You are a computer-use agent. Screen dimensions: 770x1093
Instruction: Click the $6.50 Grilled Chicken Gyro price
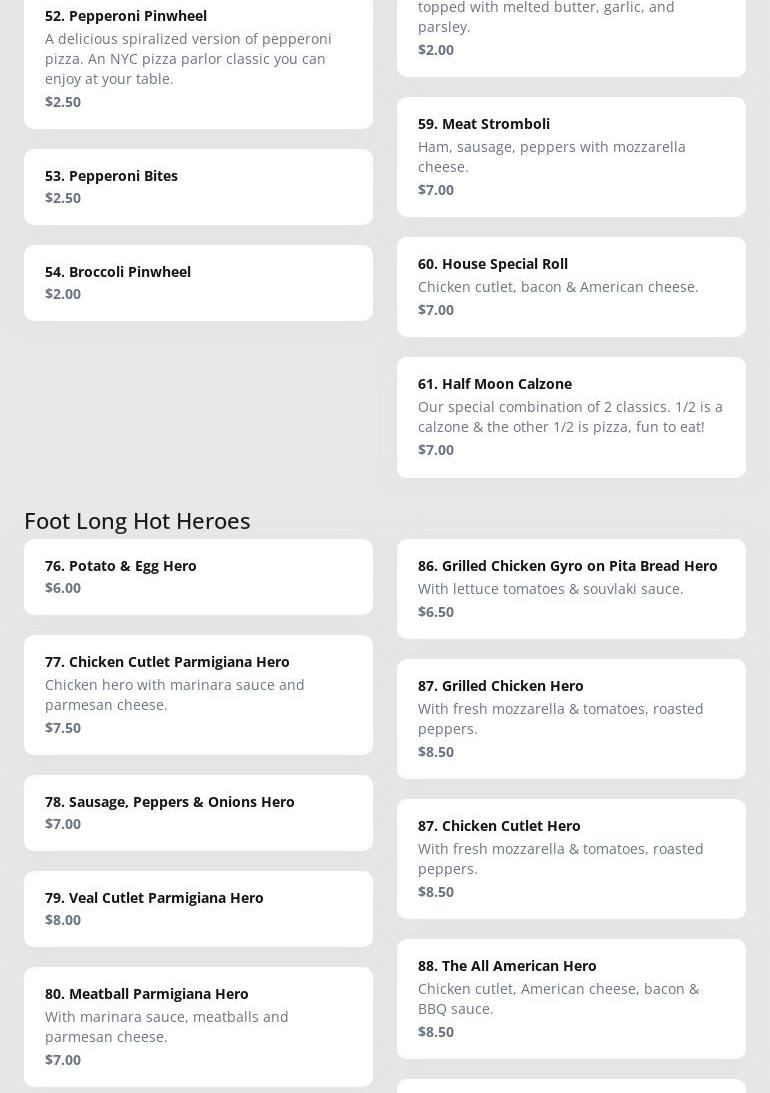(436, 612)
